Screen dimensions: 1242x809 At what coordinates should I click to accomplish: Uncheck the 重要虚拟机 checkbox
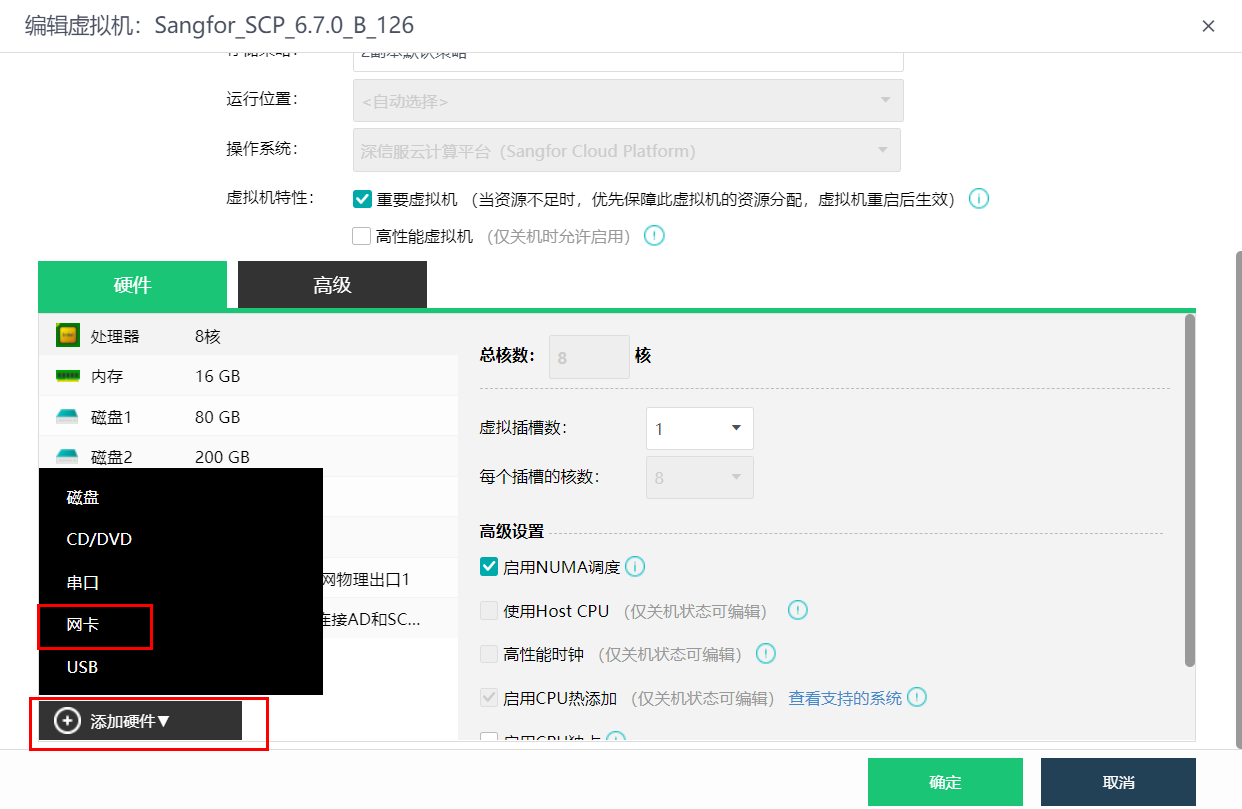click(x=363, y=198)
